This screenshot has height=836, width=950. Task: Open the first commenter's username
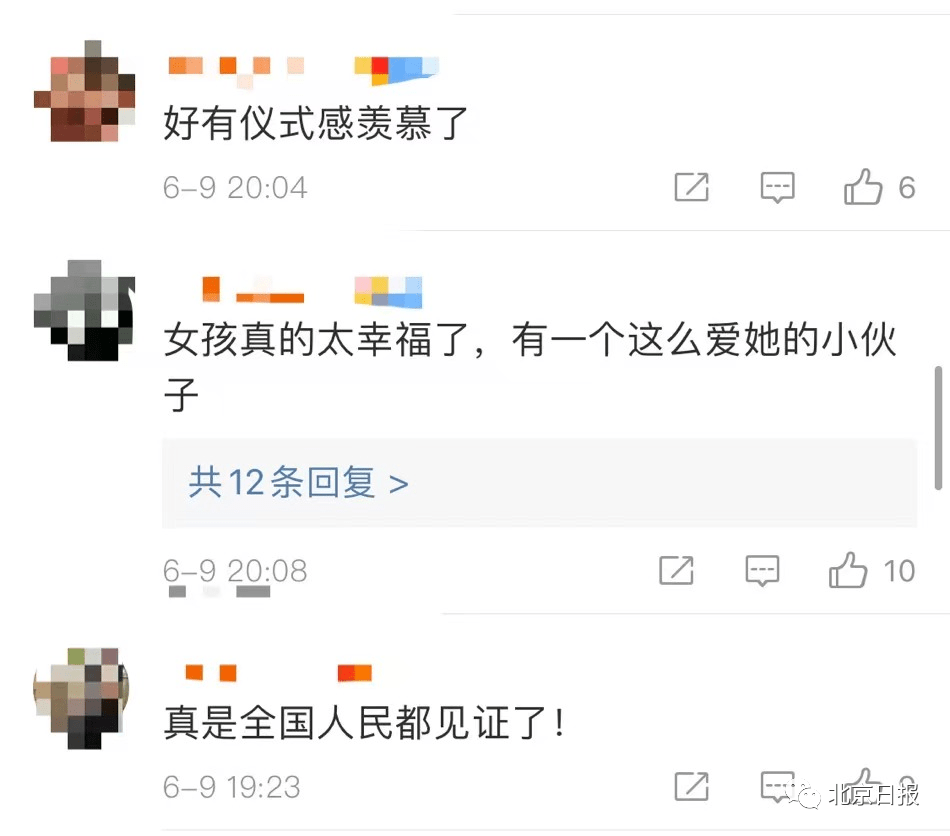pos(236,68)
